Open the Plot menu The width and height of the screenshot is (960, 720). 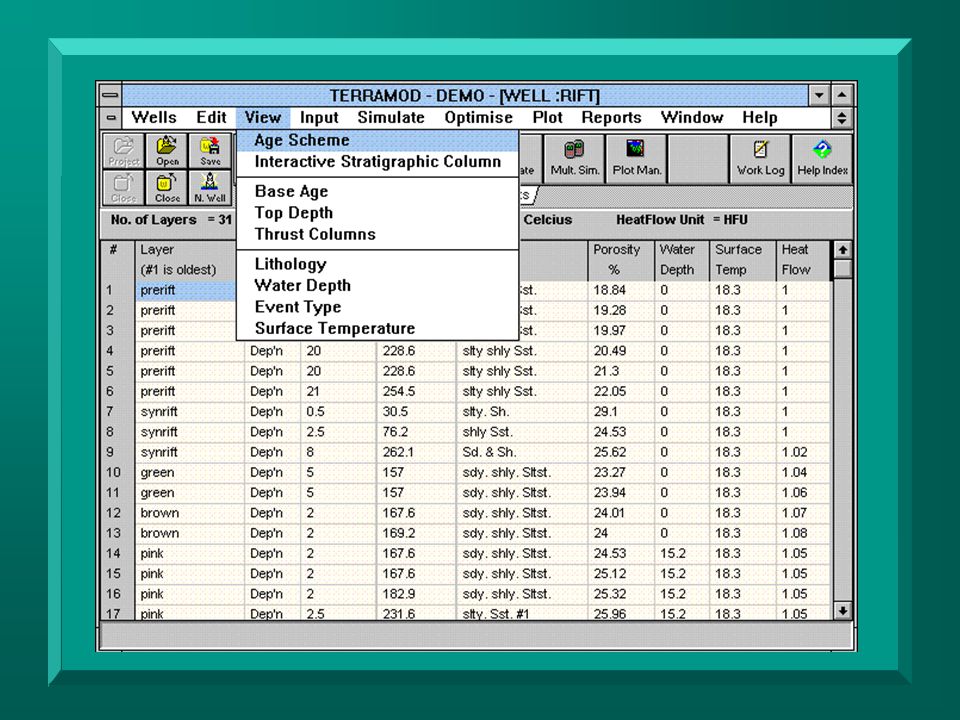click(547, 118)
